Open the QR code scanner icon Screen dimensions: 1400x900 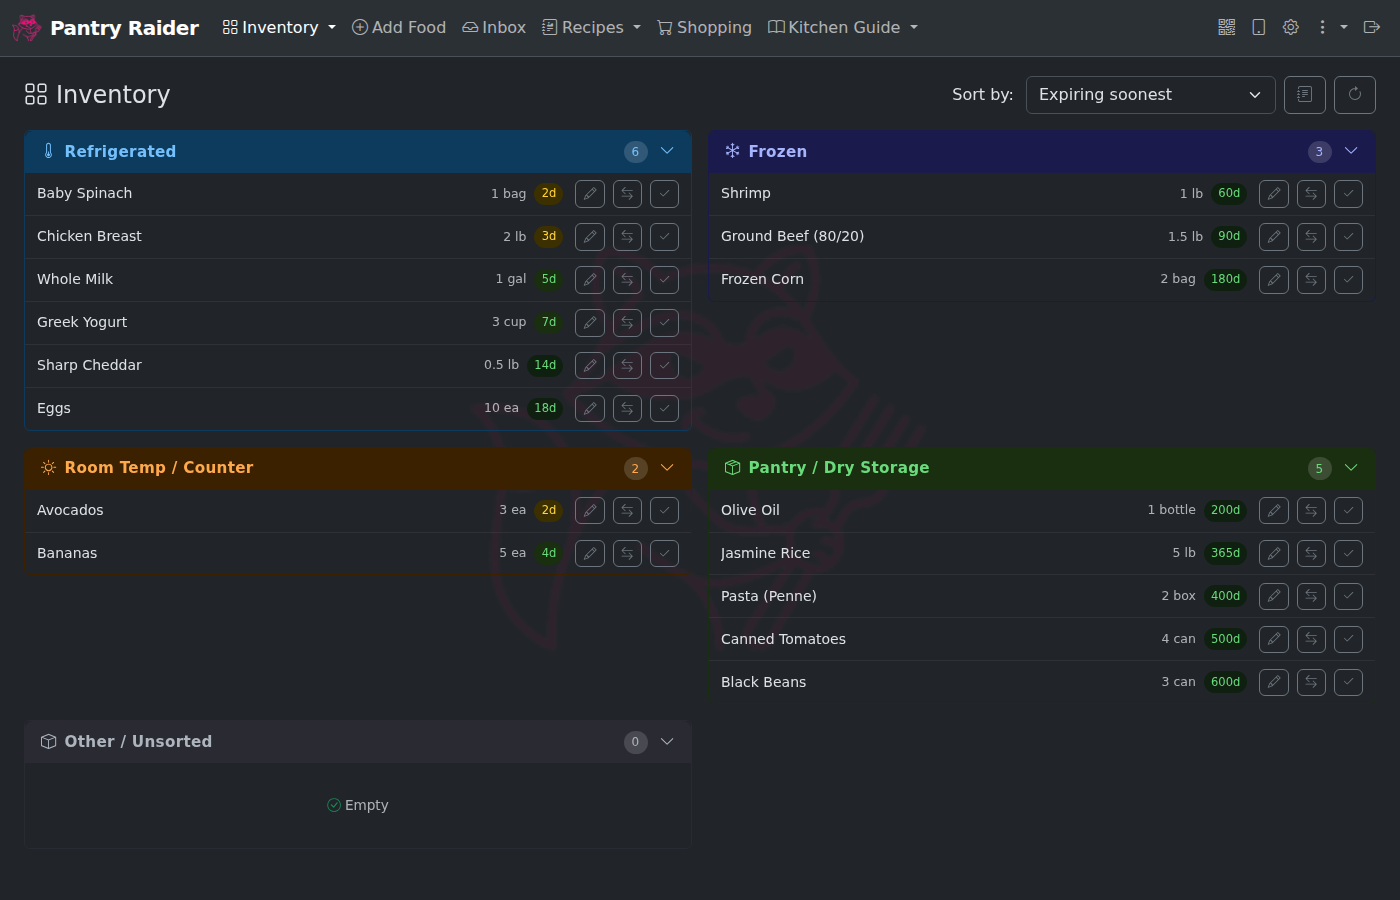(x=1227, y=27)
